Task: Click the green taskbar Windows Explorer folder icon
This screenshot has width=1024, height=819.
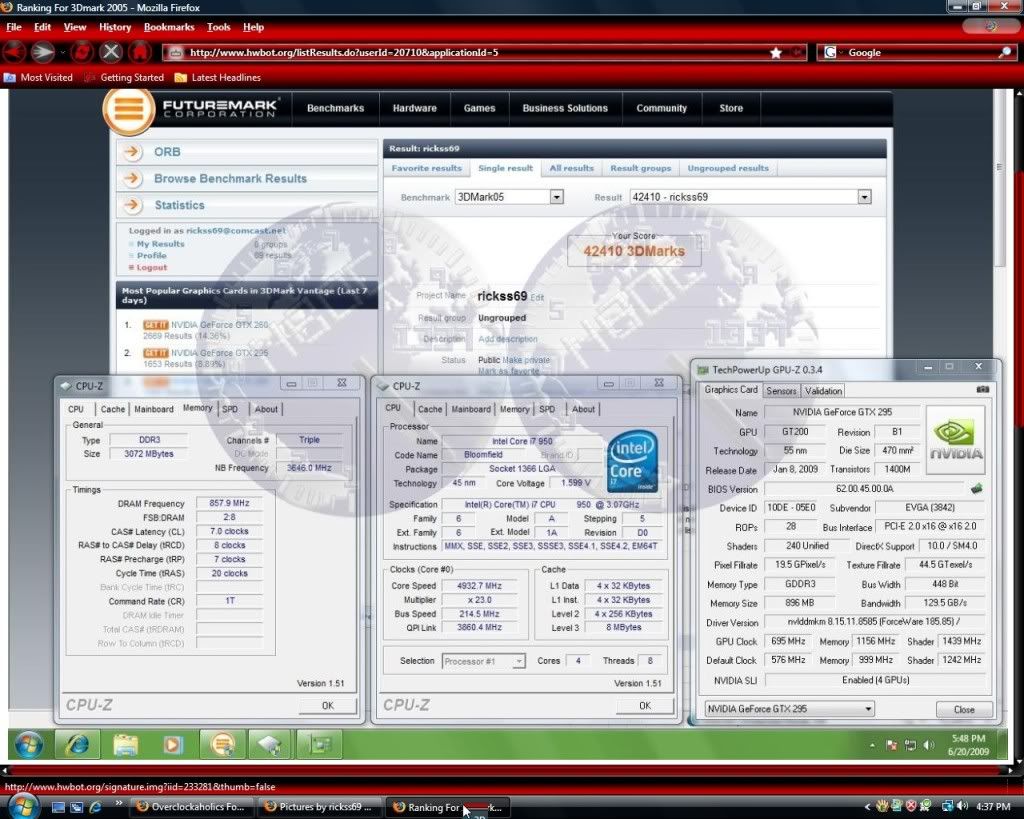Action: [125, 745]
